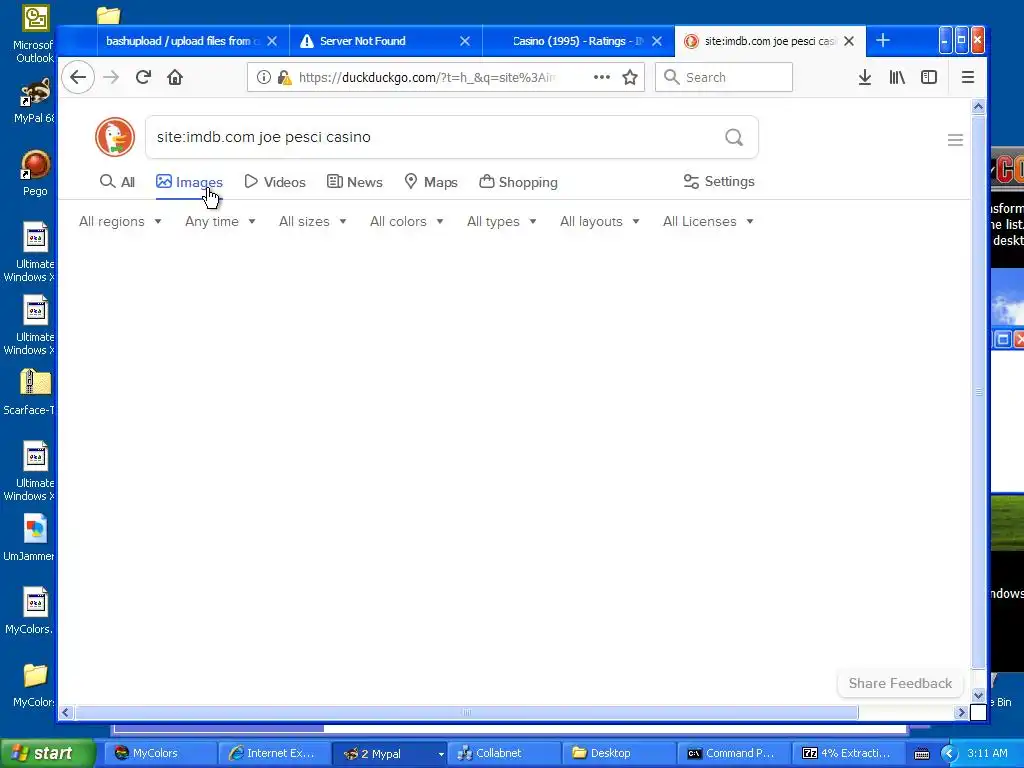Select the Scarface zip desktop icon
The height and width of the screenshot is (768, 1024).
pos(31,392)
